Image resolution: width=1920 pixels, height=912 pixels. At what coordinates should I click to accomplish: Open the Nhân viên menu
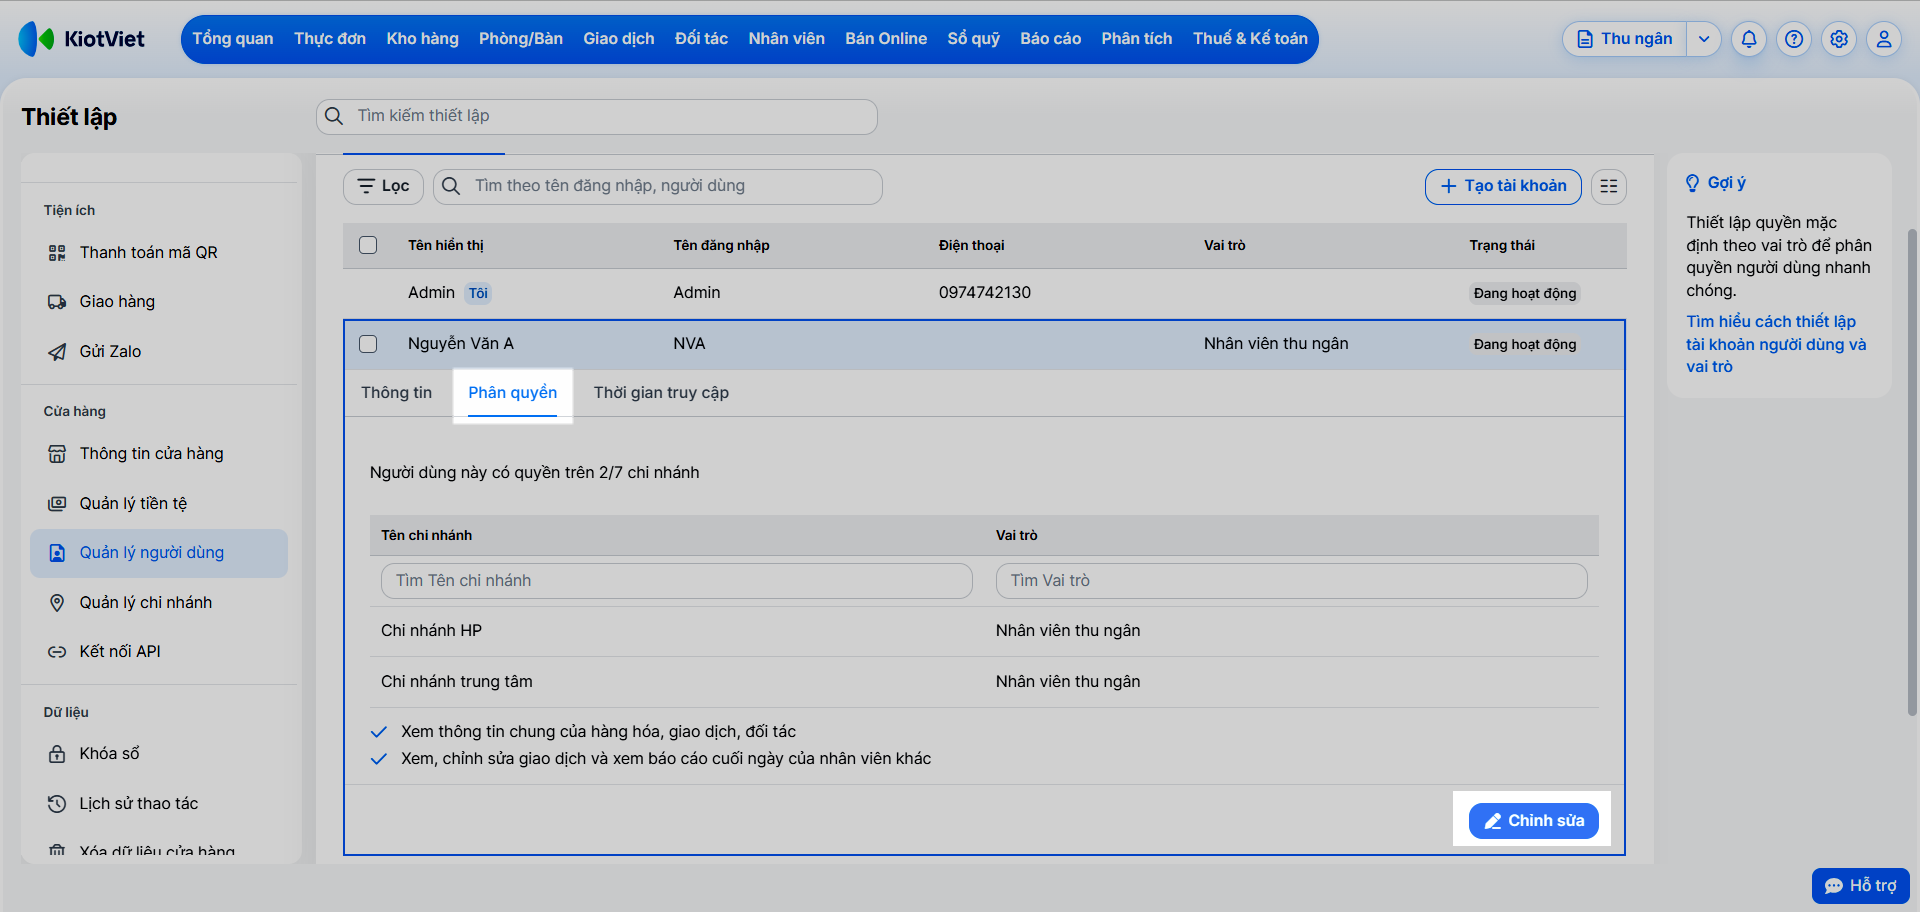(787, 39)
